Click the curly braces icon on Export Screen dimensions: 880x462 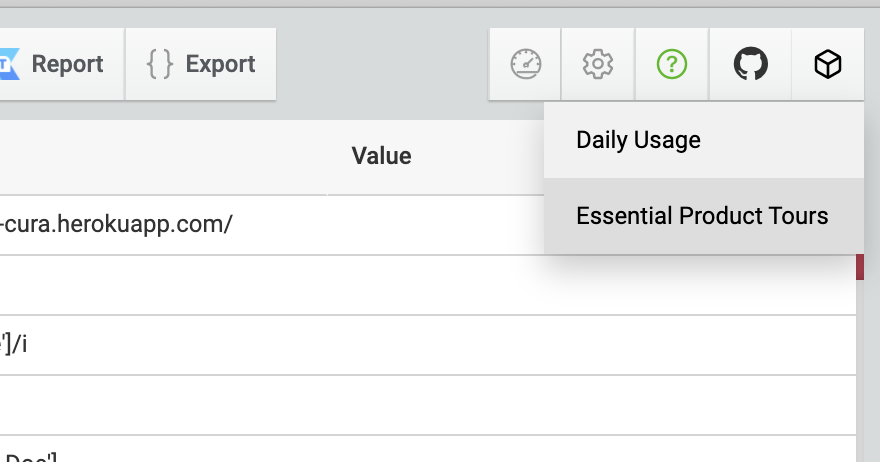click(x=159, y=64)
